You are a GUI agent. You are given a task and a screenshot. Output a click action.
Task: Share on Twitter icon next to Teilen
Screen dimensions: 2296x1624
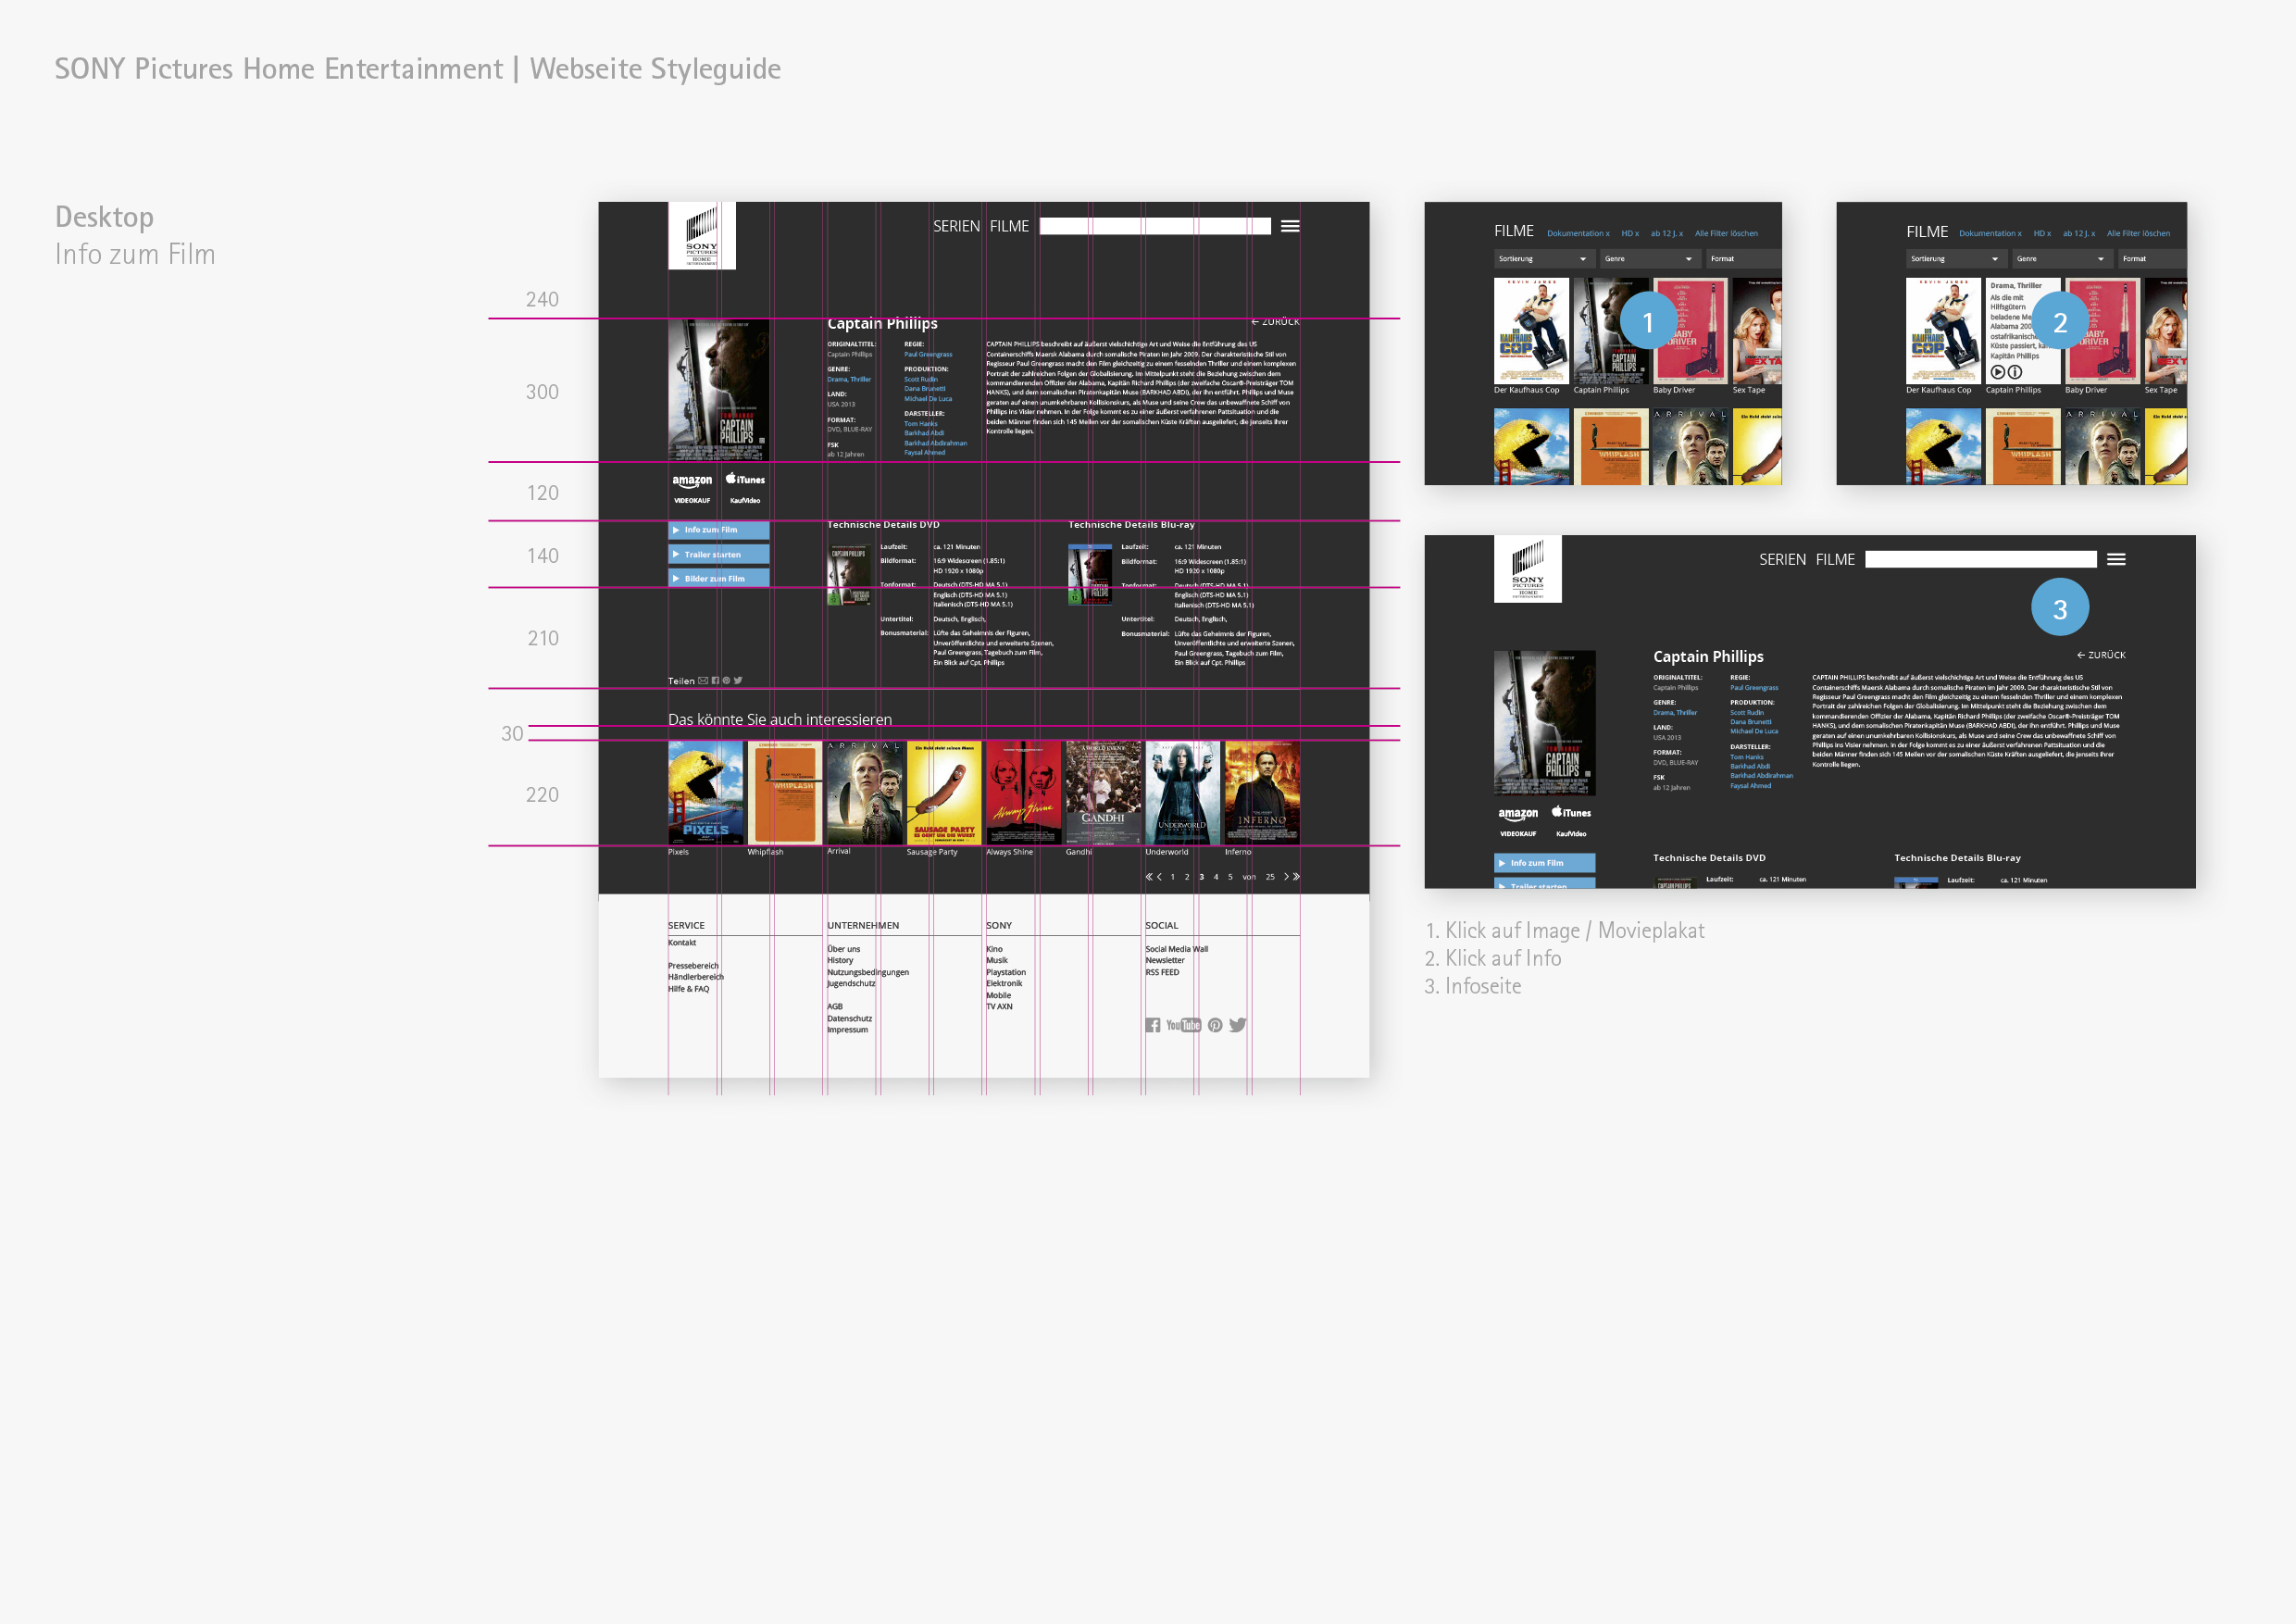(x=738, y=681)
